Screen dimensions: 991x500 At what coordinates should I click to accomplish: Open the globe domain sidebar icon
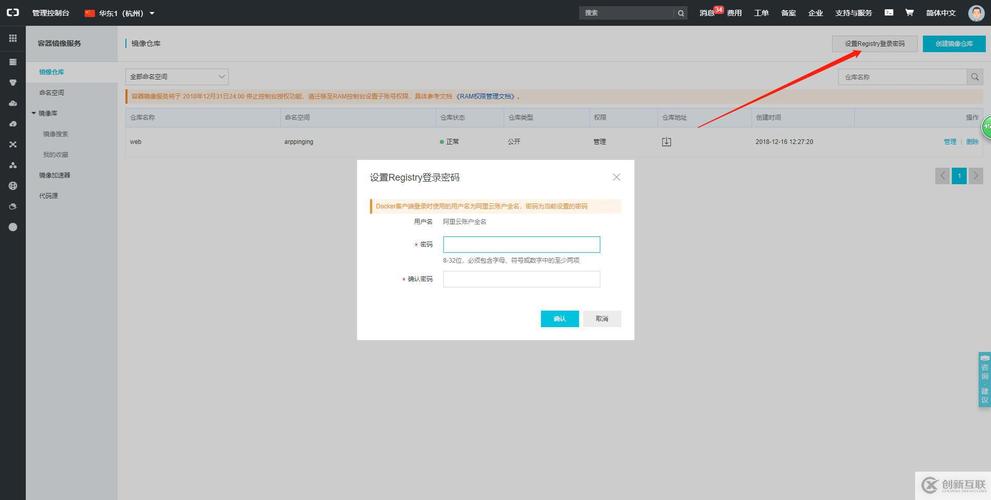coord(13,186)
